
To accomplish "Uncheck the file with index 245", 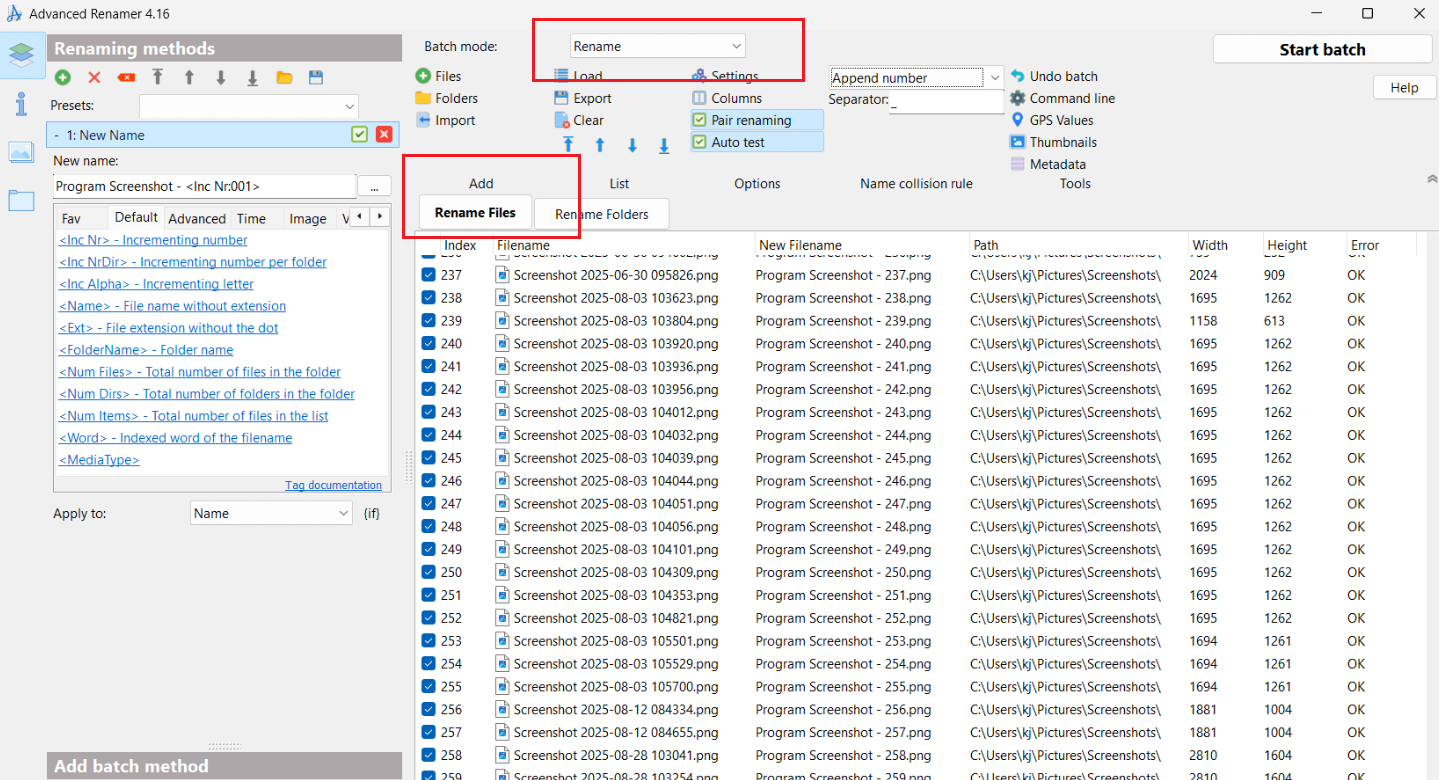I will pos(428,458).
